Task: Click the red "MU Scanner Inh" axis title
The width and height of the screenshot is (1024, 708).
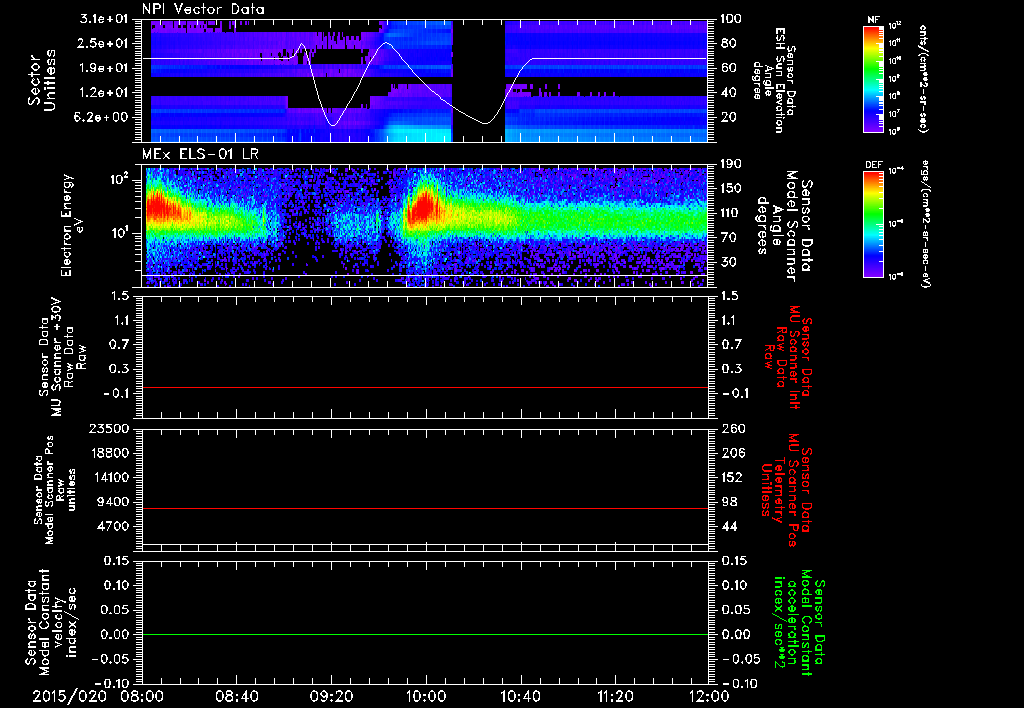Action: (787, 357)
